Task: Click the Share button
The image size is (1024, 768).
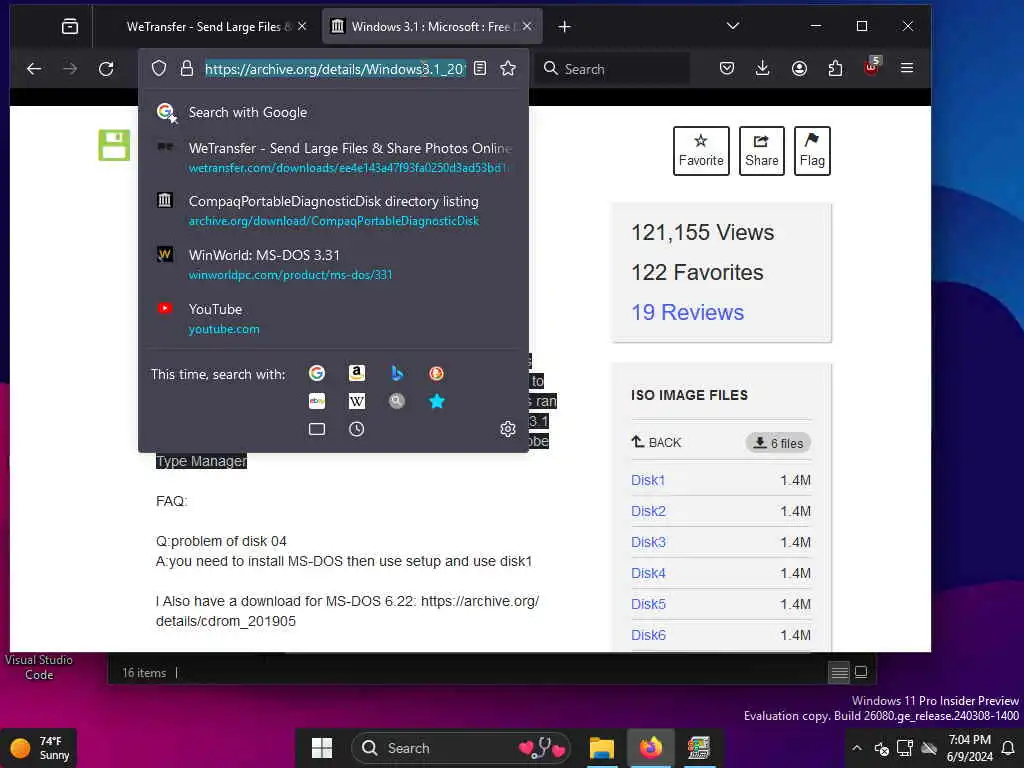Action: click(x=761, y=151)
